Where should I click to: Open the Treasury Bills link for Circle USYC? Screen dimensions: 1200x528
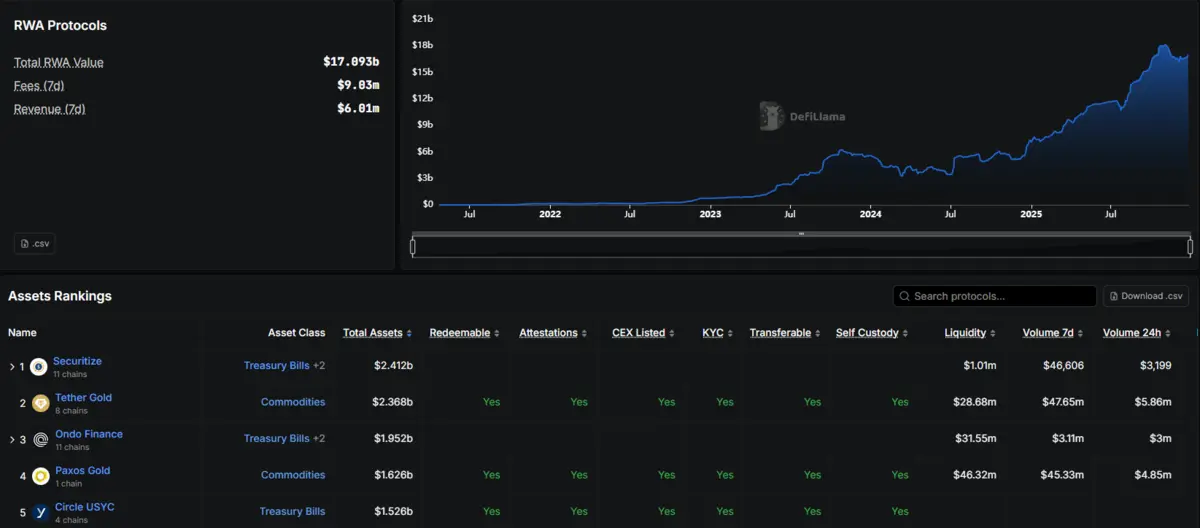pyautogui.click(x=292, y=511)
